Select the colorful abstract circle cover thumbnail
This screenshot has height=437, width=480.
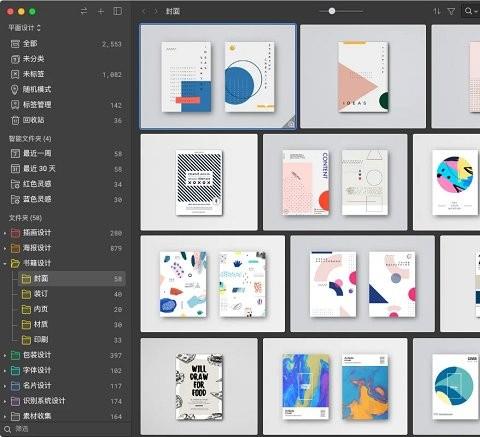coord(447,182)
